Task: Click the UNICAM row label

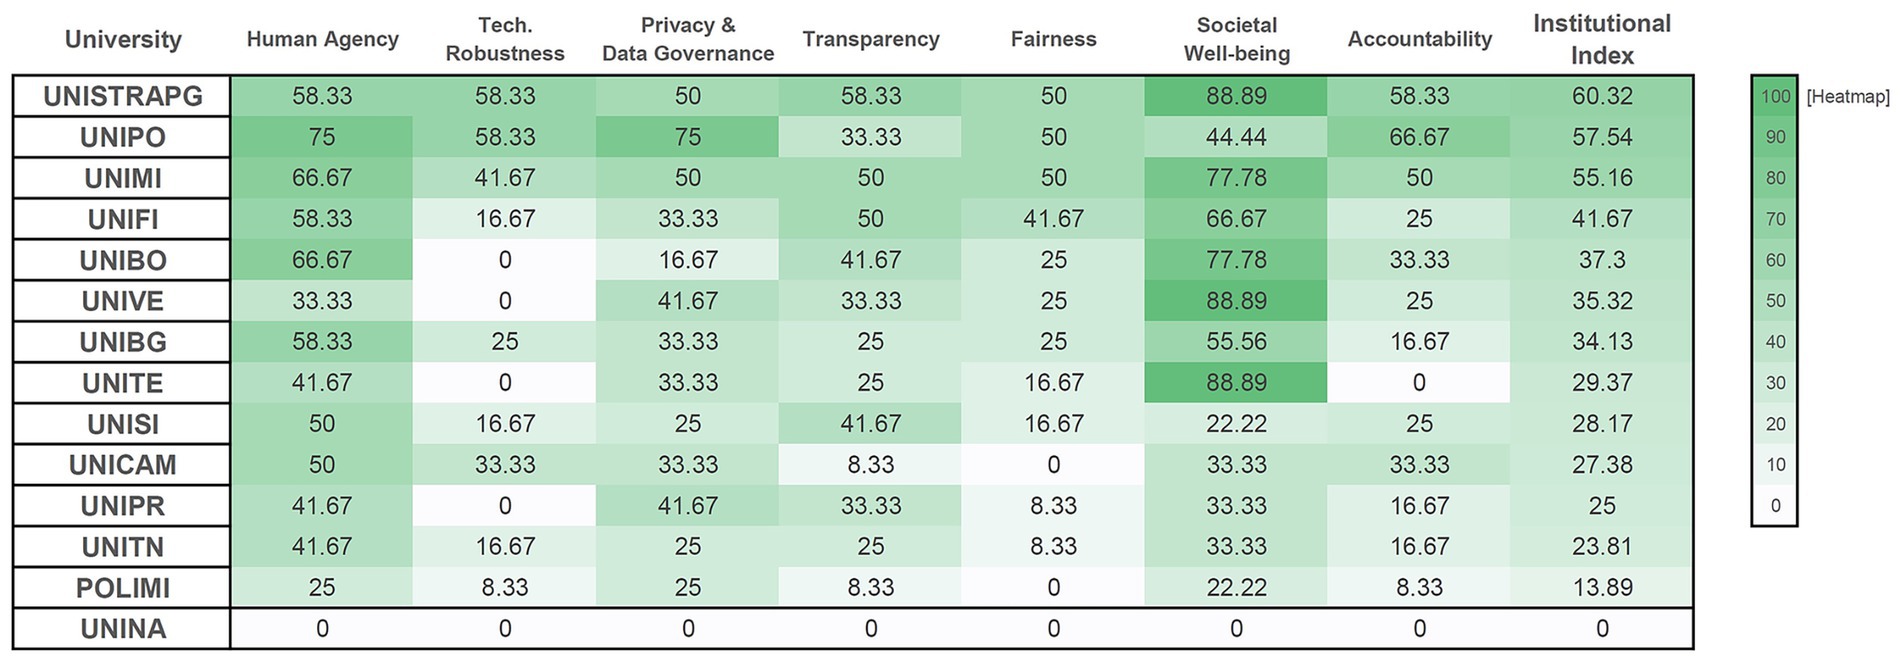Action: pos(123,465)
